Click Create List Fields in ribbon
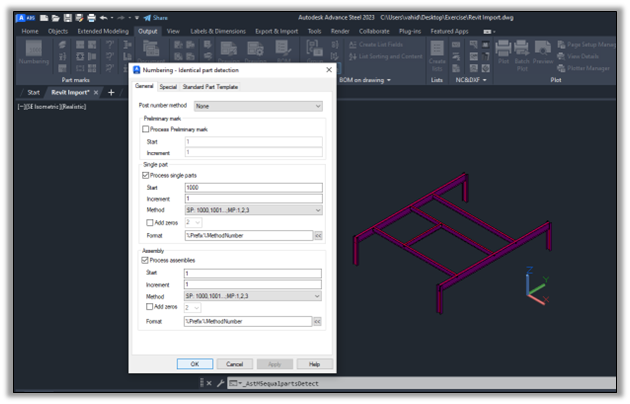This screenshot has height=404, width=630. click(376, 45)
